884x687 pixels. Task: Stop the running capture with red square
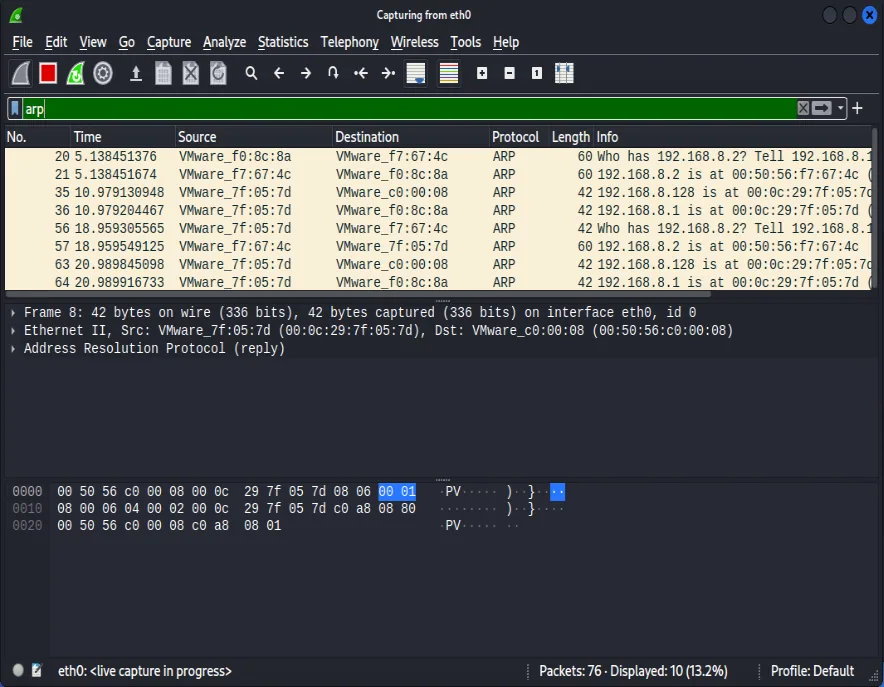tap(48, 73)
